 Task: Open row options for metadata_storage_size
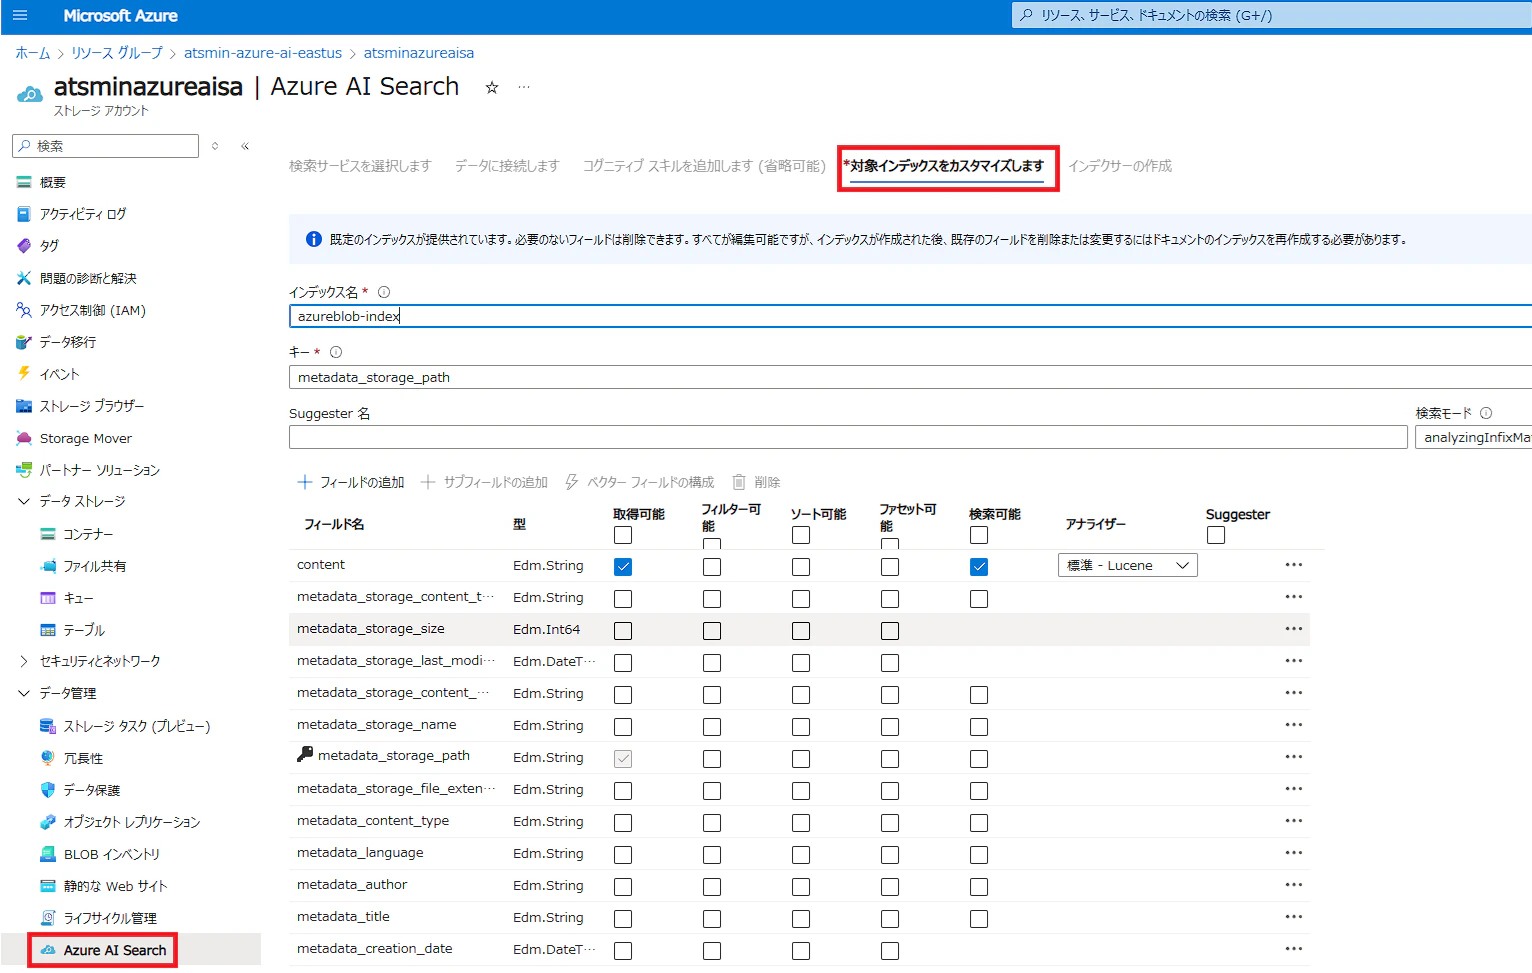click(x=1294, y=629)
